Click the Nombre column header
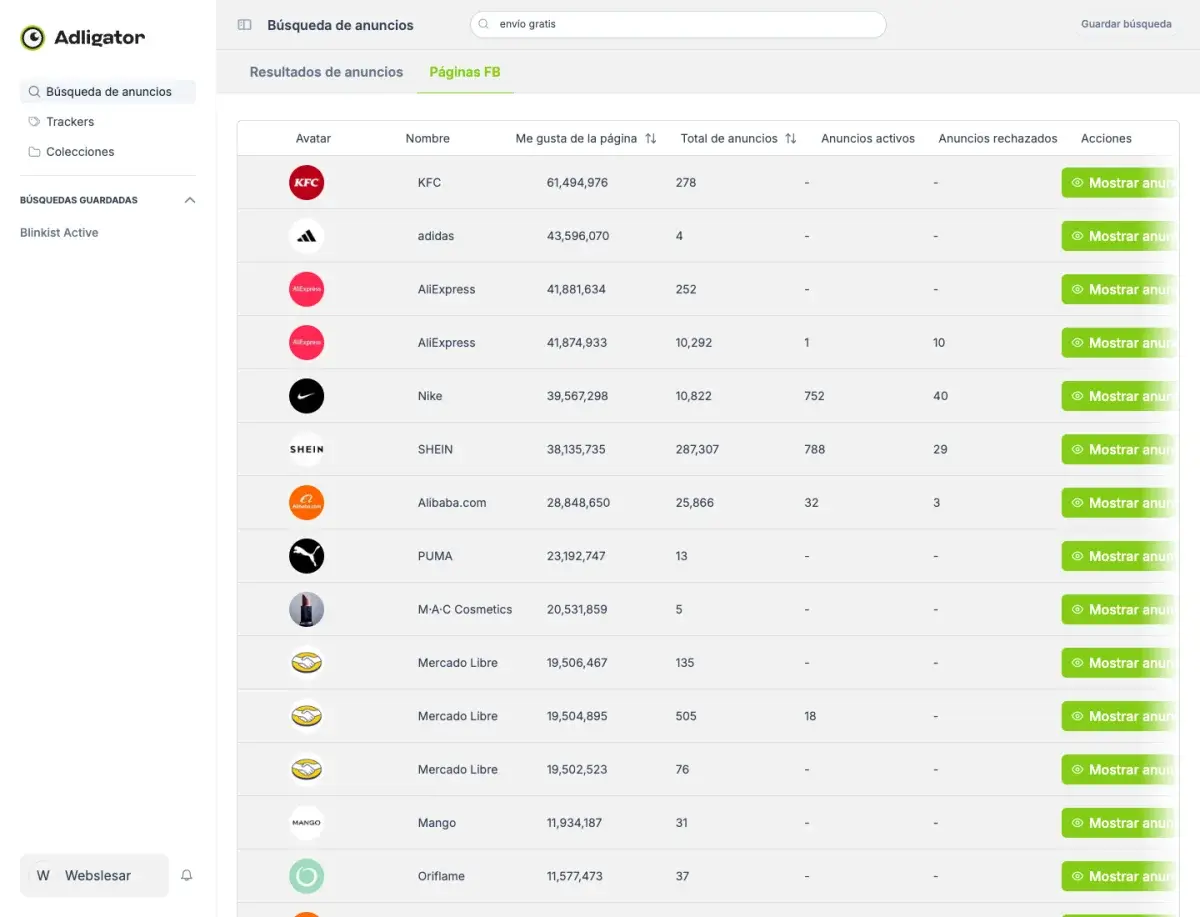The width and height of the screenshot is (1200, 917). click(x=428, y=139)
